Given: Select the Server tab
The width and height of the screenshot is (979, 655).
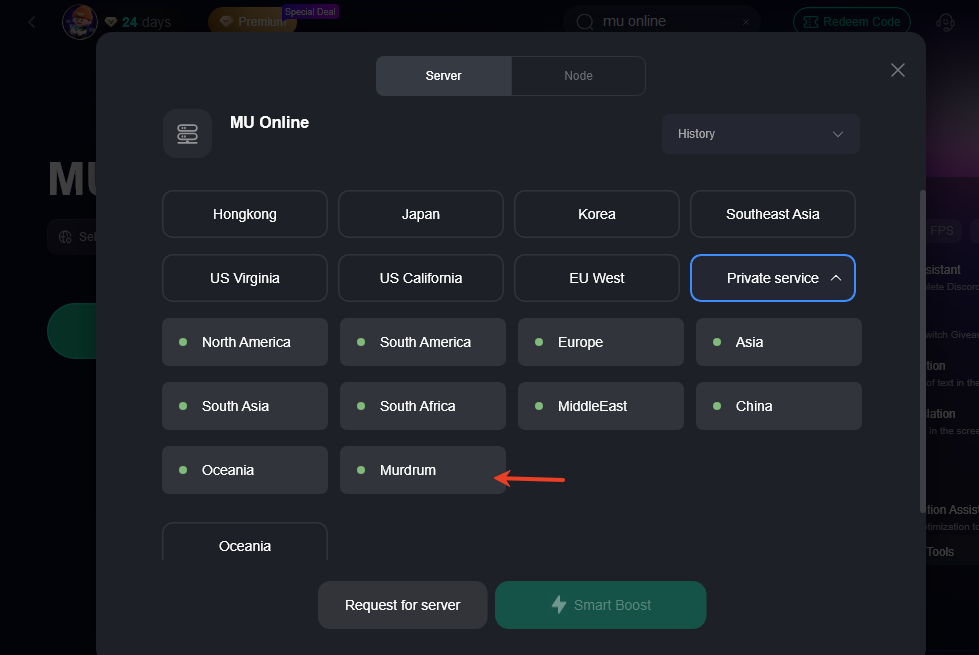Looking at the screenshot, I should point(443,76).
